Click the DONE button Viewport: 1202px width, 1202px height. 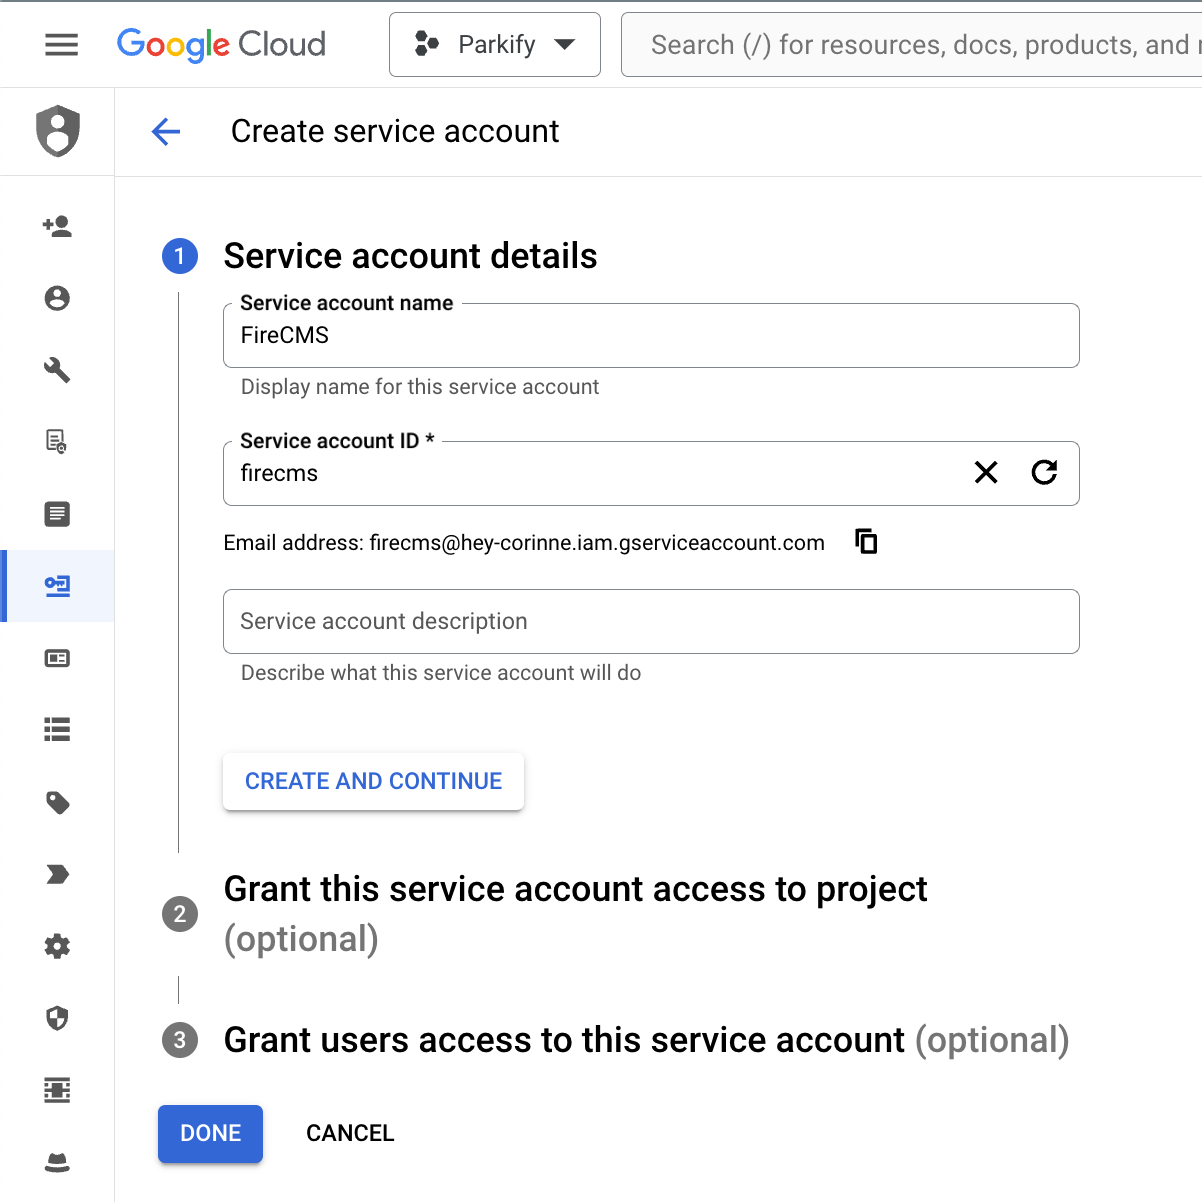point(210,1133)
